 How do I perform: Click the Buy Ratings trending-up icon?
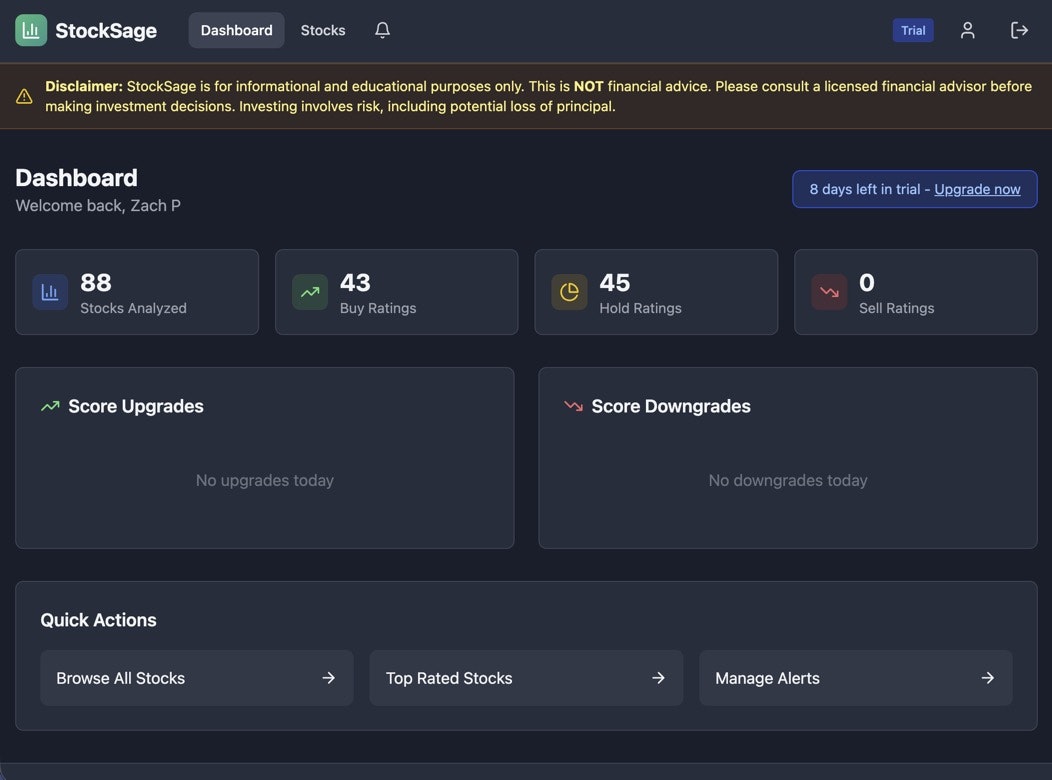310,292
